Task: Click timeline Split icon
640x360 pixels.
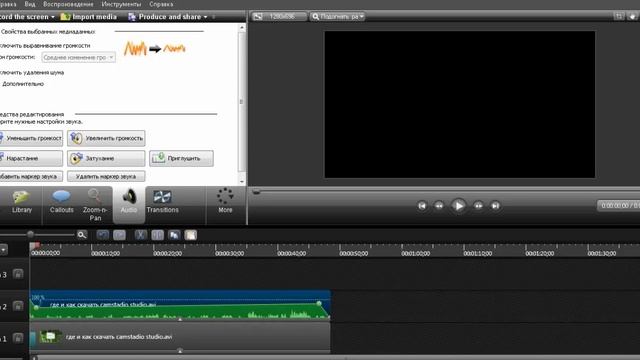Action: tap(158, 235)
